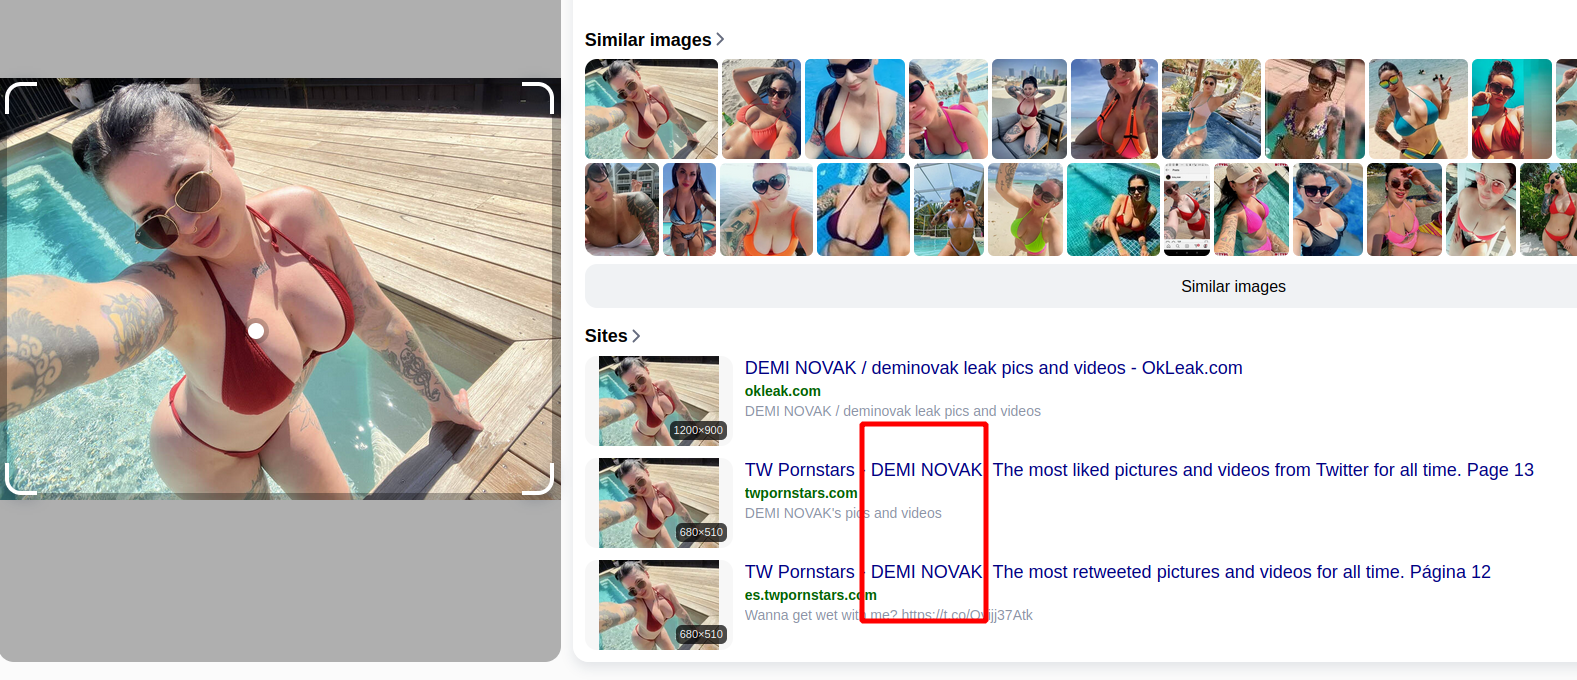Open the site thumbnail labeled 1200×900
The image size is (1577, 680).
pyautogui.click(x=659, y=401)
